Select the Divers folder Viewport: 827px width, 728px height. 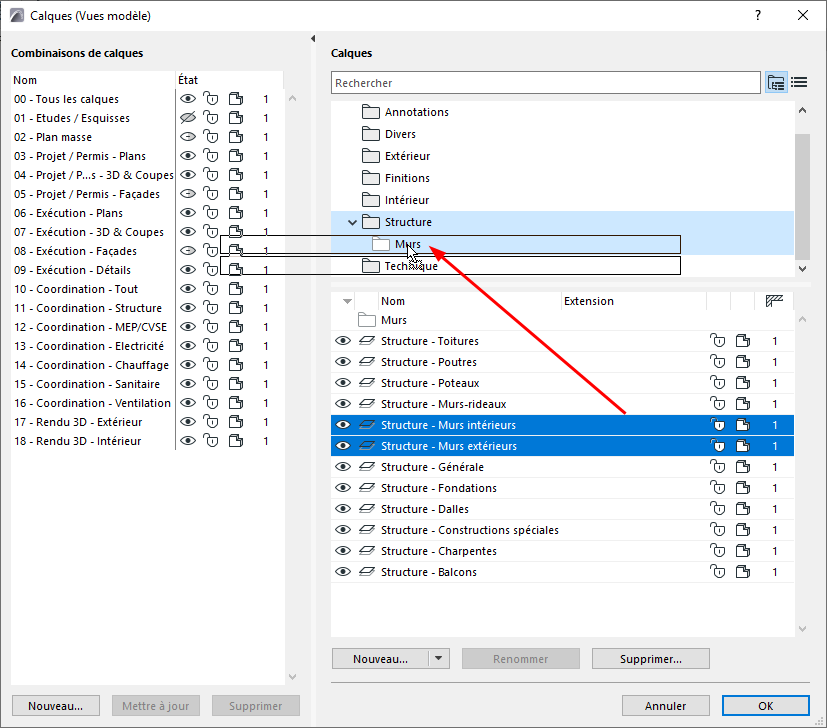pyautogui.click(x=400, y=134)
